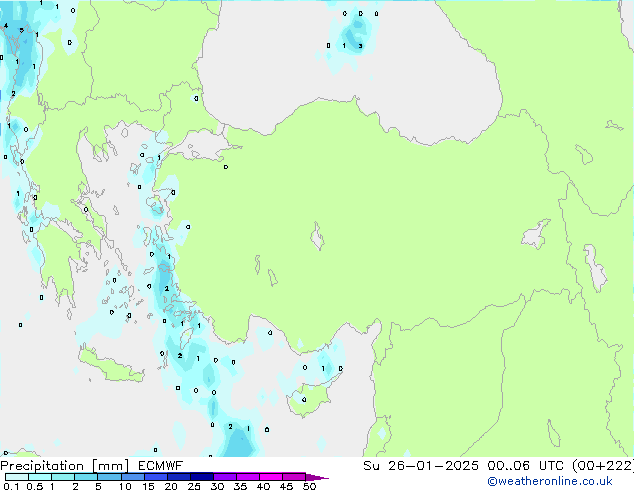Click the 45–50 mm legend swatch
The height and width of the screenshot is (490, 634).
tap(294, 477)
